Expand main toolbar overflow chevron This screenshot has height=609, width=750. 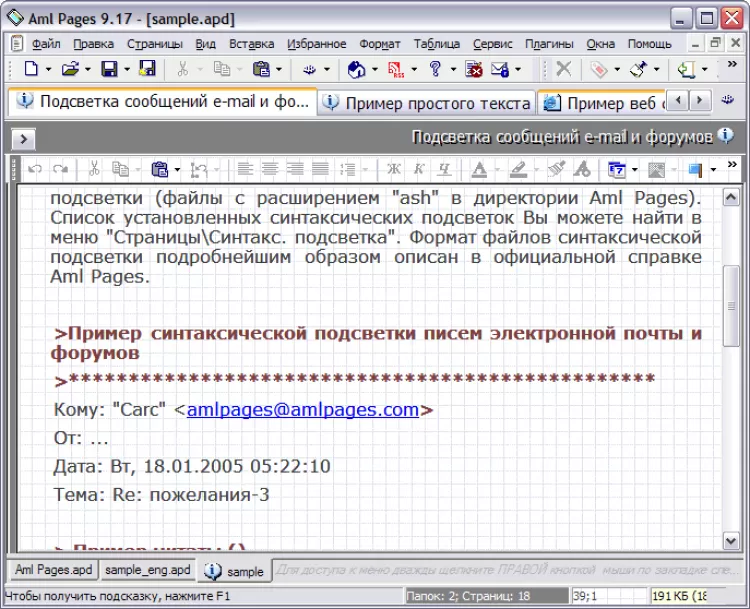(732, 64)
